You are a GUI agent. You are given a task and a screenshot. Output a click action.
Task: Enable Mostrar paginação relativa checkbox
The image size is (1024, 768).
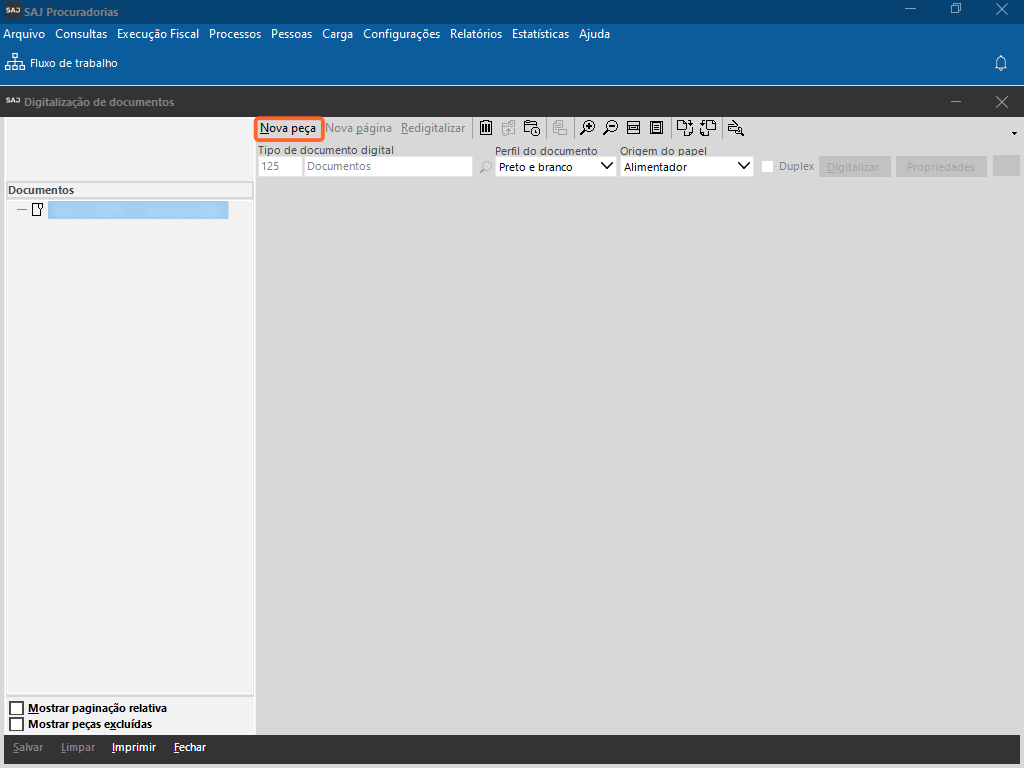[16, 709]
